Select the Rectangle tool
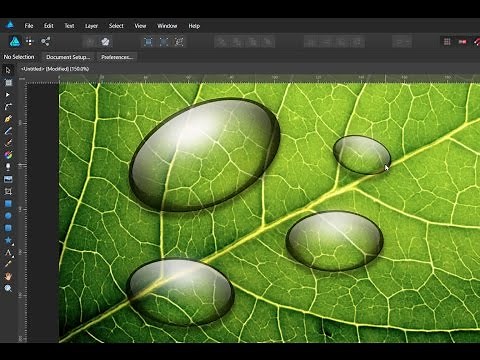 pos(8,203)
